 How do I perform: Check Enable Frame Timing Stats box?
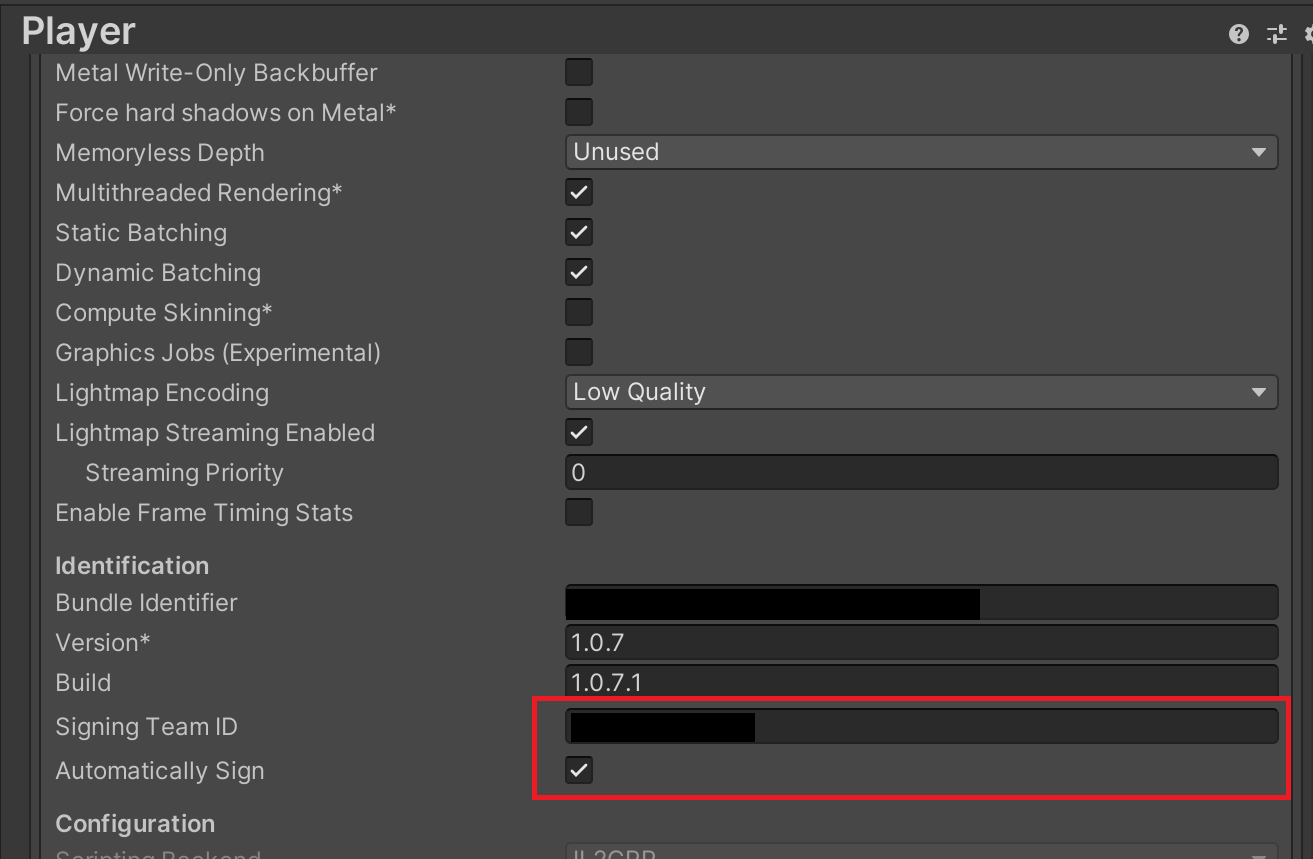pyautogui.click(x=579, y=512)
